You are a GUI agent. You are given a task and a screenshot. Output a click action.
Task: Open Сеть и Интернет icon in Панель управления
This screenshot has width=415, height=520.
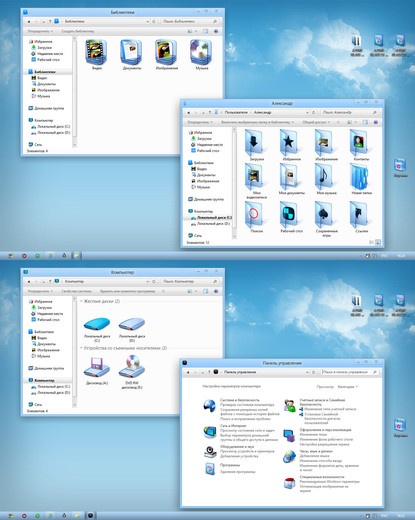tap(210, 432)
